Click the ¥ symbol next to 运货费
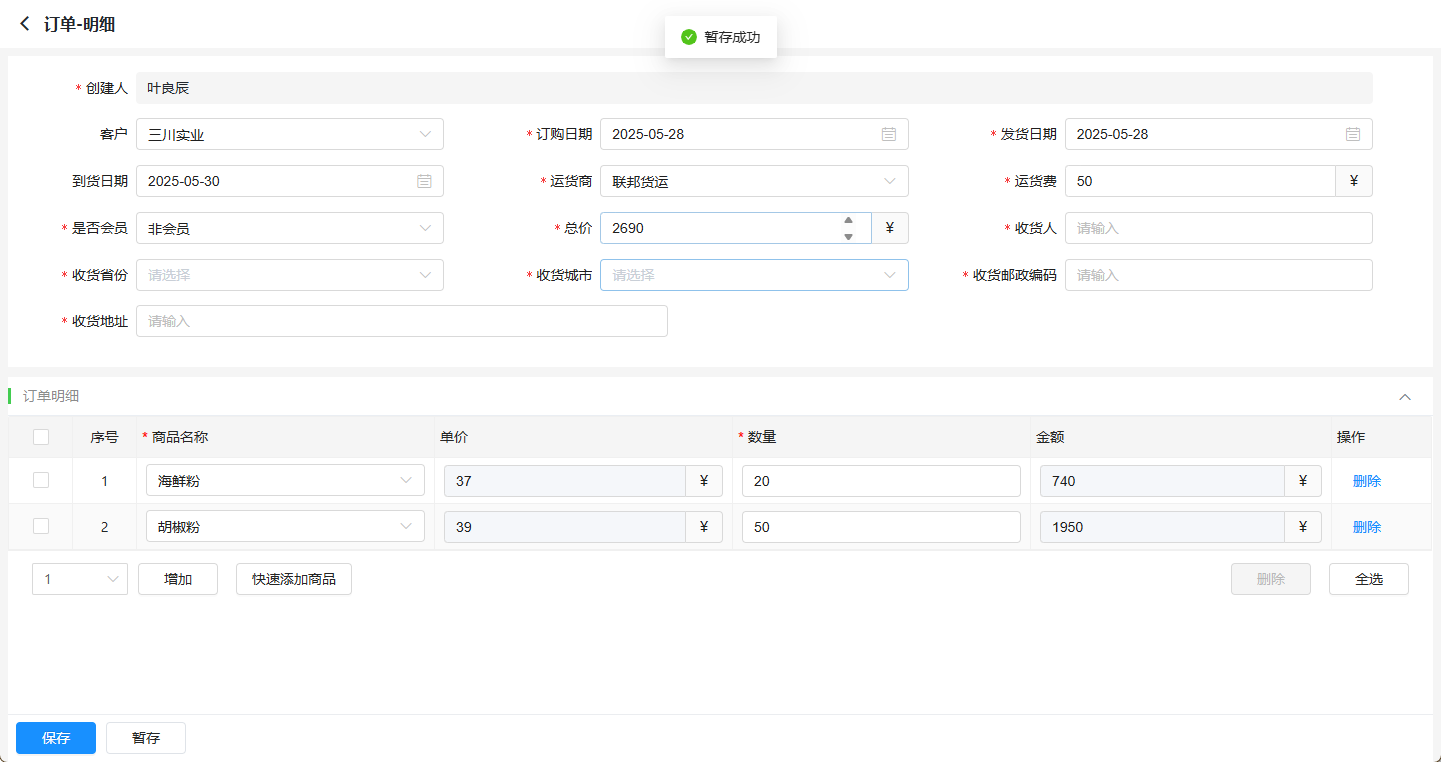This screenshot has width=1441, height=762. point(1353,181)
